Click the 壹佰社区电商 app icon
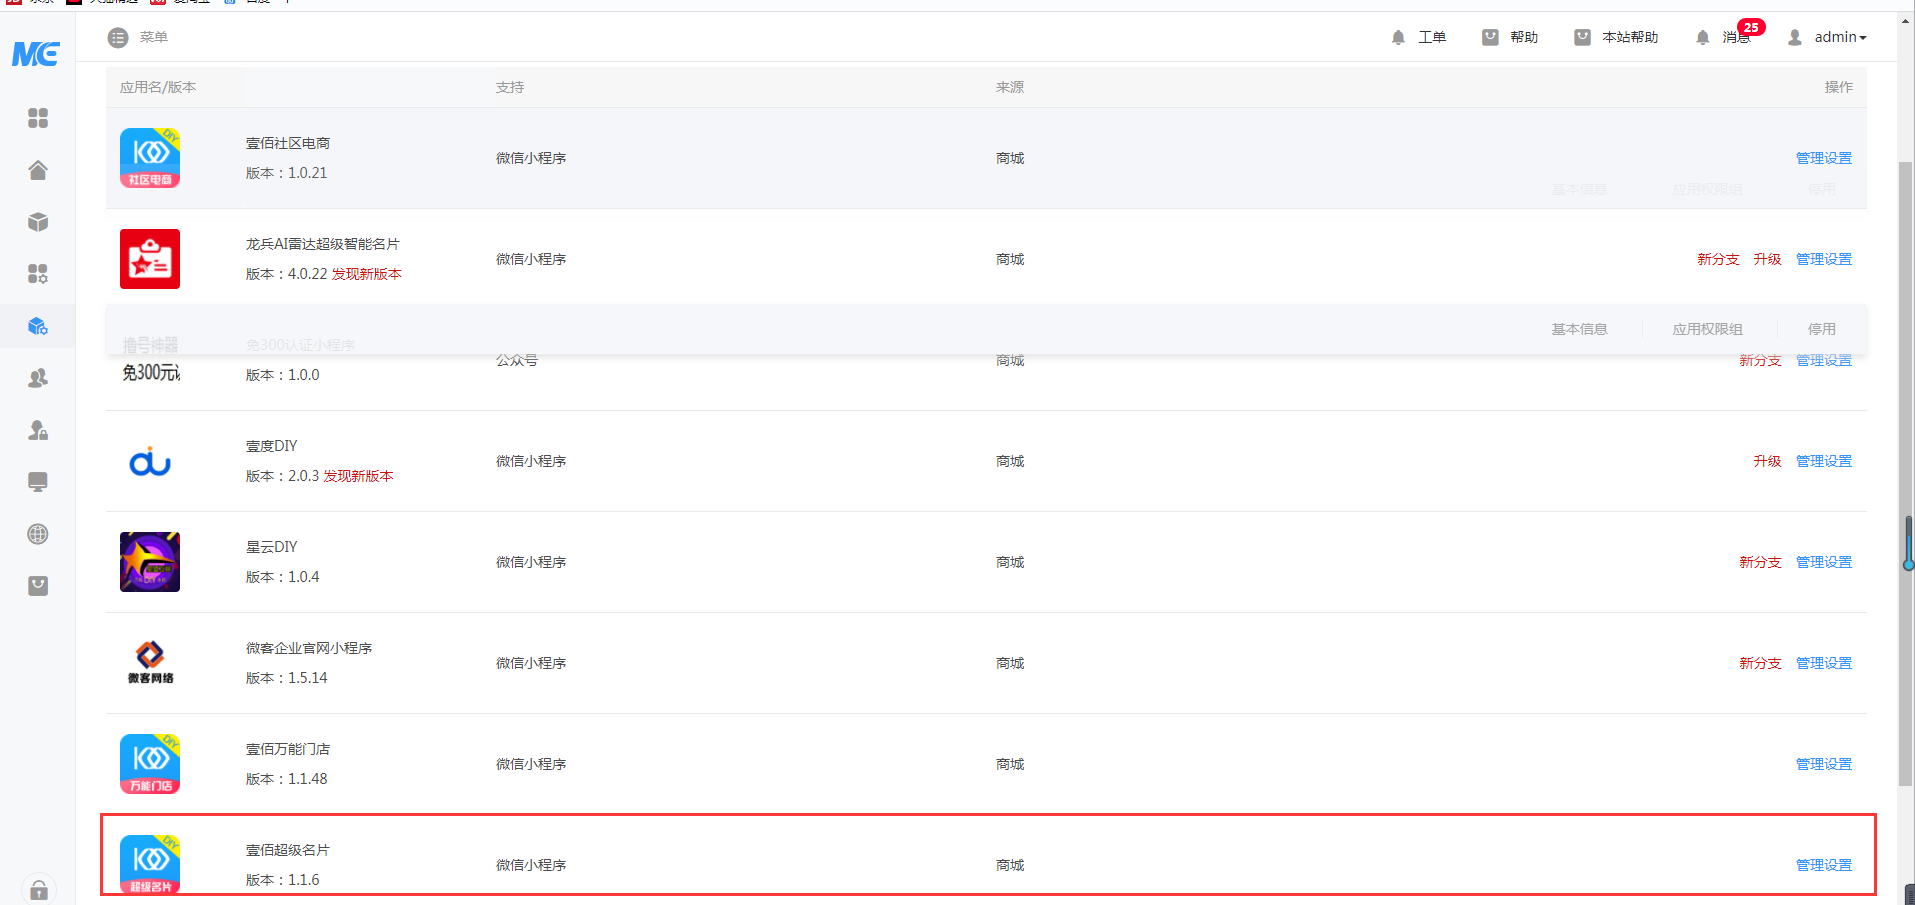The image size is (1915, 905). click(x=150, y=158)
